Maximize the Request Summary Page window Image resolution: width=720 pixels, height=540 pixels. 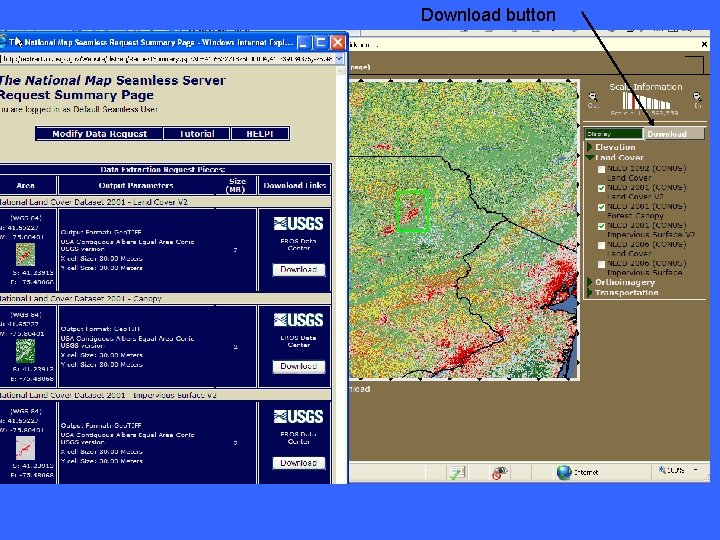coord(321,43)
